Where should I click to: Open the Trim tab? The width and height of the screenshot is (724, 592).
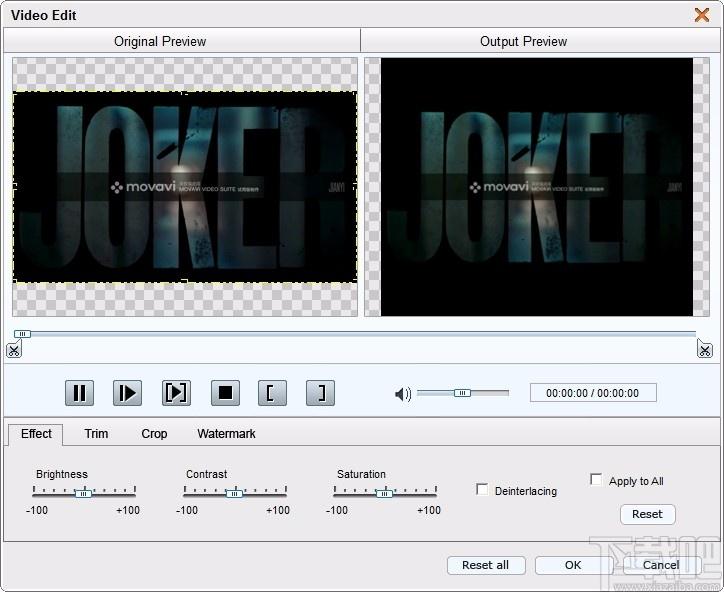pos(96,434)
